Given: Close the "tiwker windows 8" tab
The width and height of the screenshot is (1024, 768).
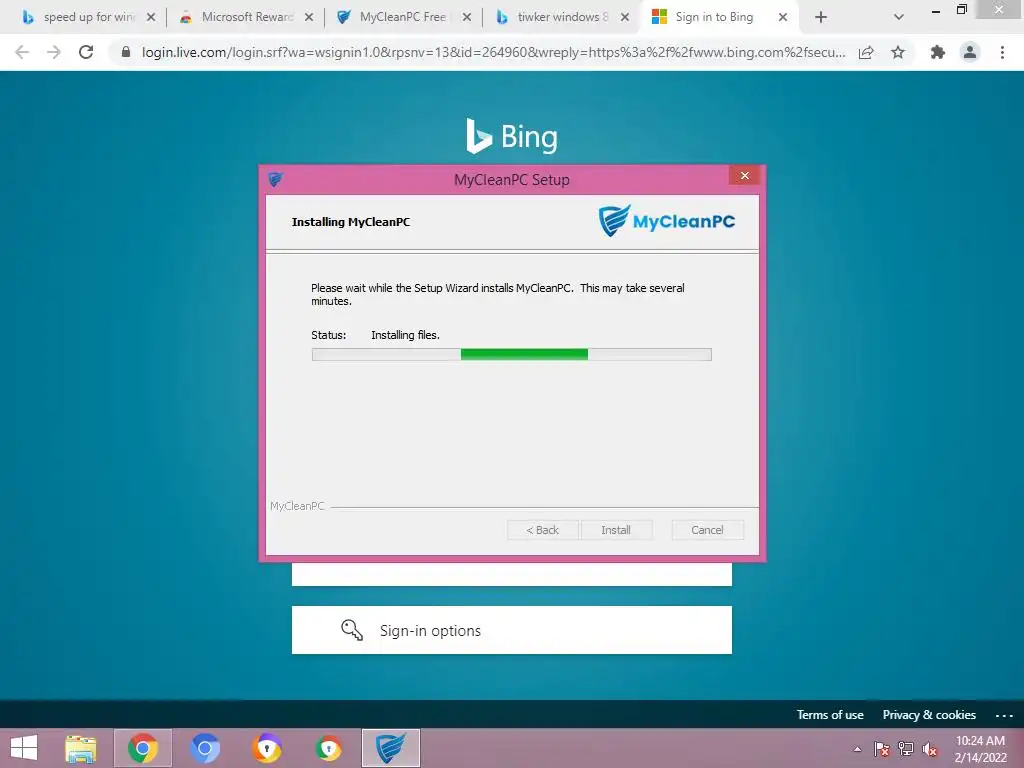Looking at the screenshot, I should pyautogui.click(x=625, y=17).
